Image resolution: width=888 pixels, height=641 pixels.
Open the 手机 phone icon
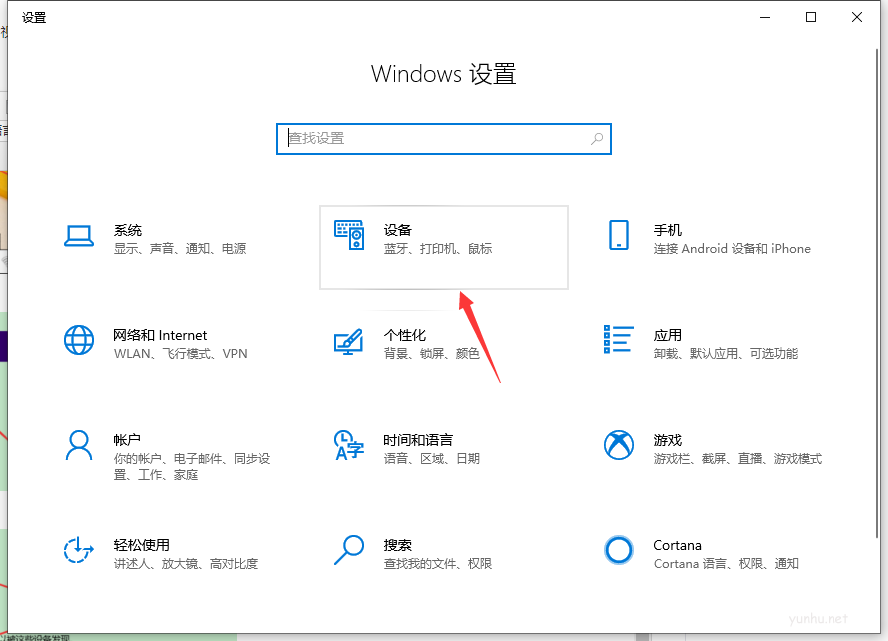pyautogui.click(x=619, y=235)
